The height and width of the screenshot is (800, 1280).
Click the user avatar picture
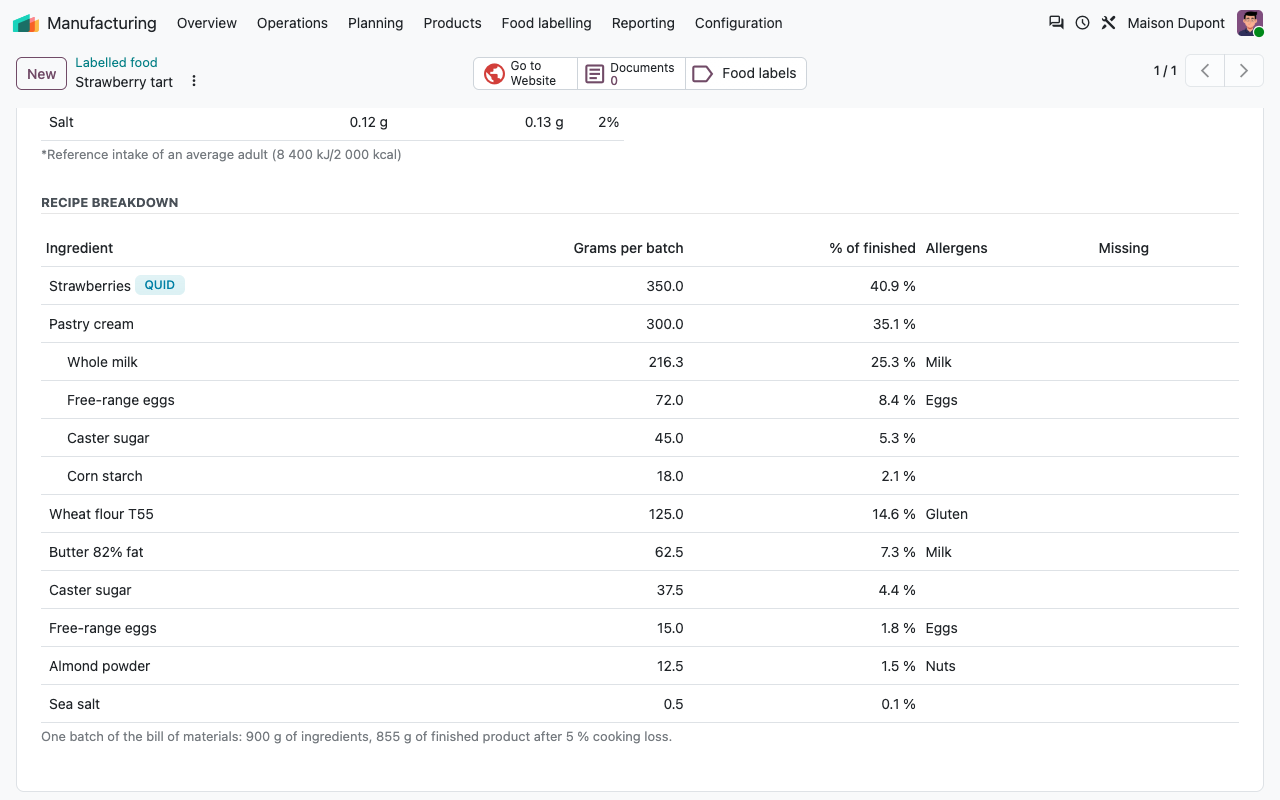(x=1250, y=23)
